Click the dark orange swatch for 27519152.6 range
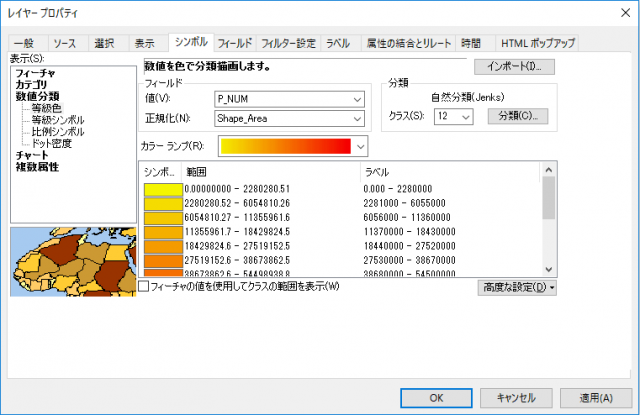640x415 pixels. [163, 261]
